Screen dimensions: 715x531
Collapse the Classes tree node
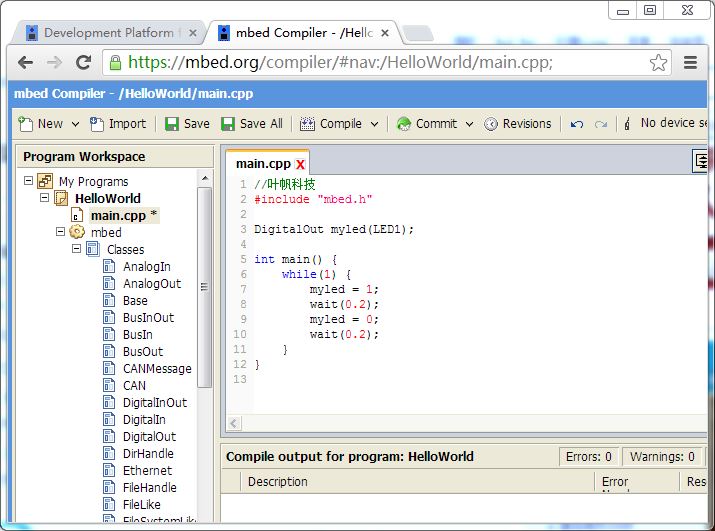[x=76, y=249]
